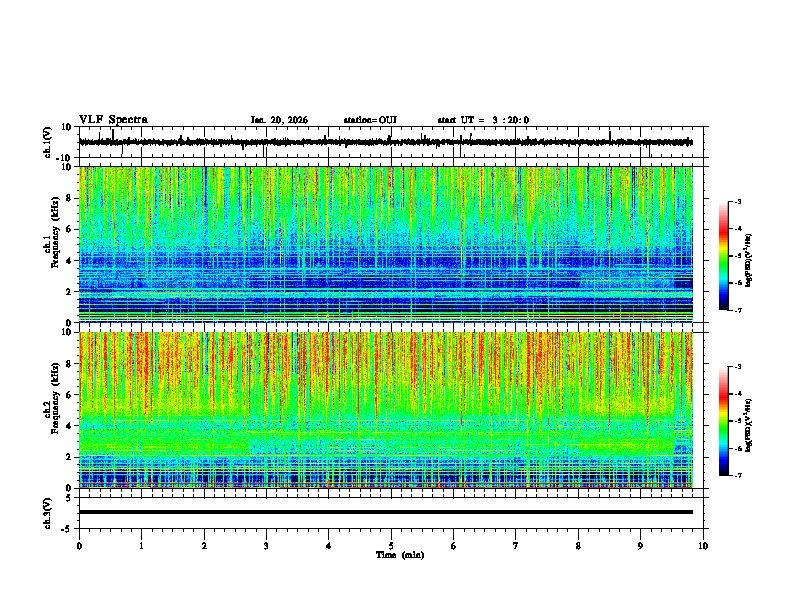Viewport: 792px width, 612px height.
Task: Click the time axis tick label "4"
Action: click(329, 546)
